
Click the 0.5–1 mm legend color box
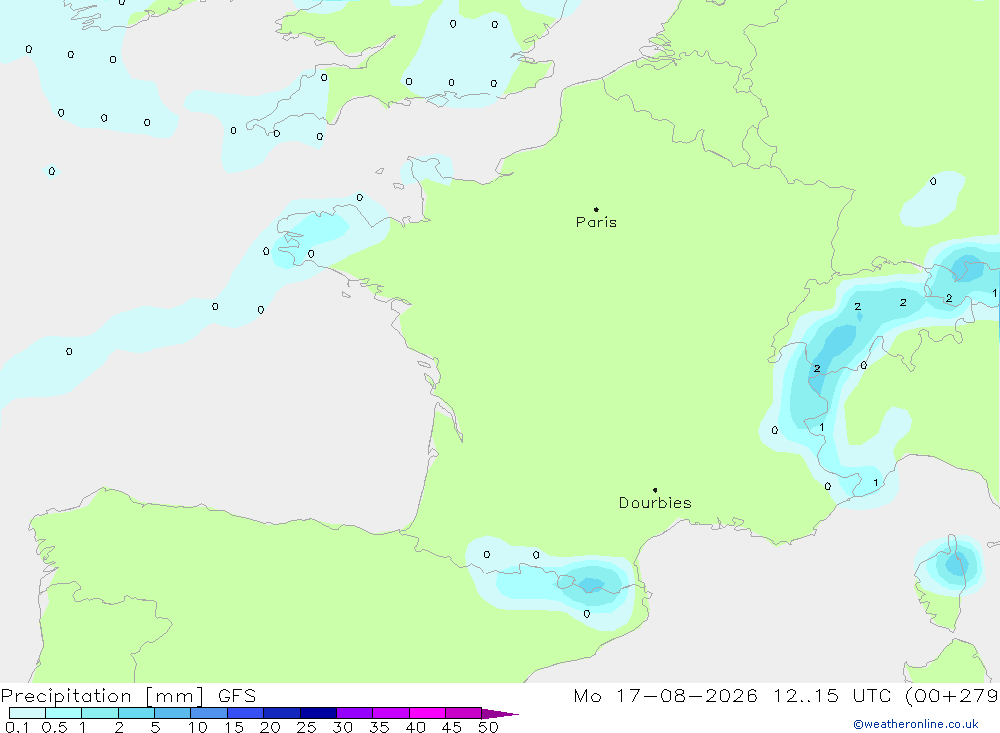coord(64,713)
